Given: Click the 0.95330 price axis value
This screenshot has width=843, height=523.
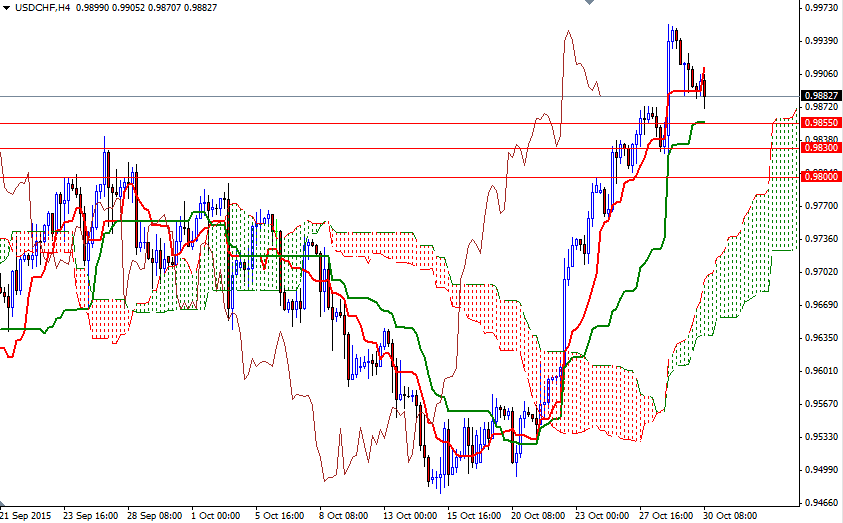Looking at the screenshot, I should 821,437.
